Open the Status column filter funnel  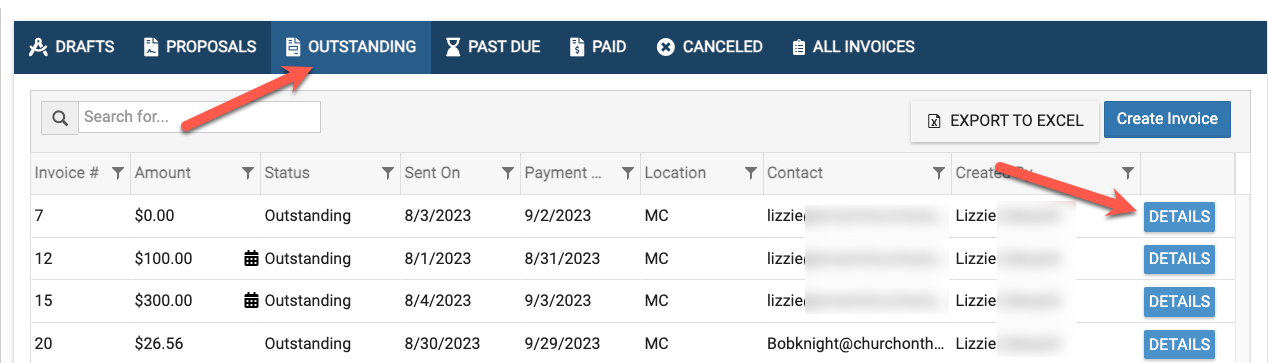pyautogui.click(x=388, y=173)
